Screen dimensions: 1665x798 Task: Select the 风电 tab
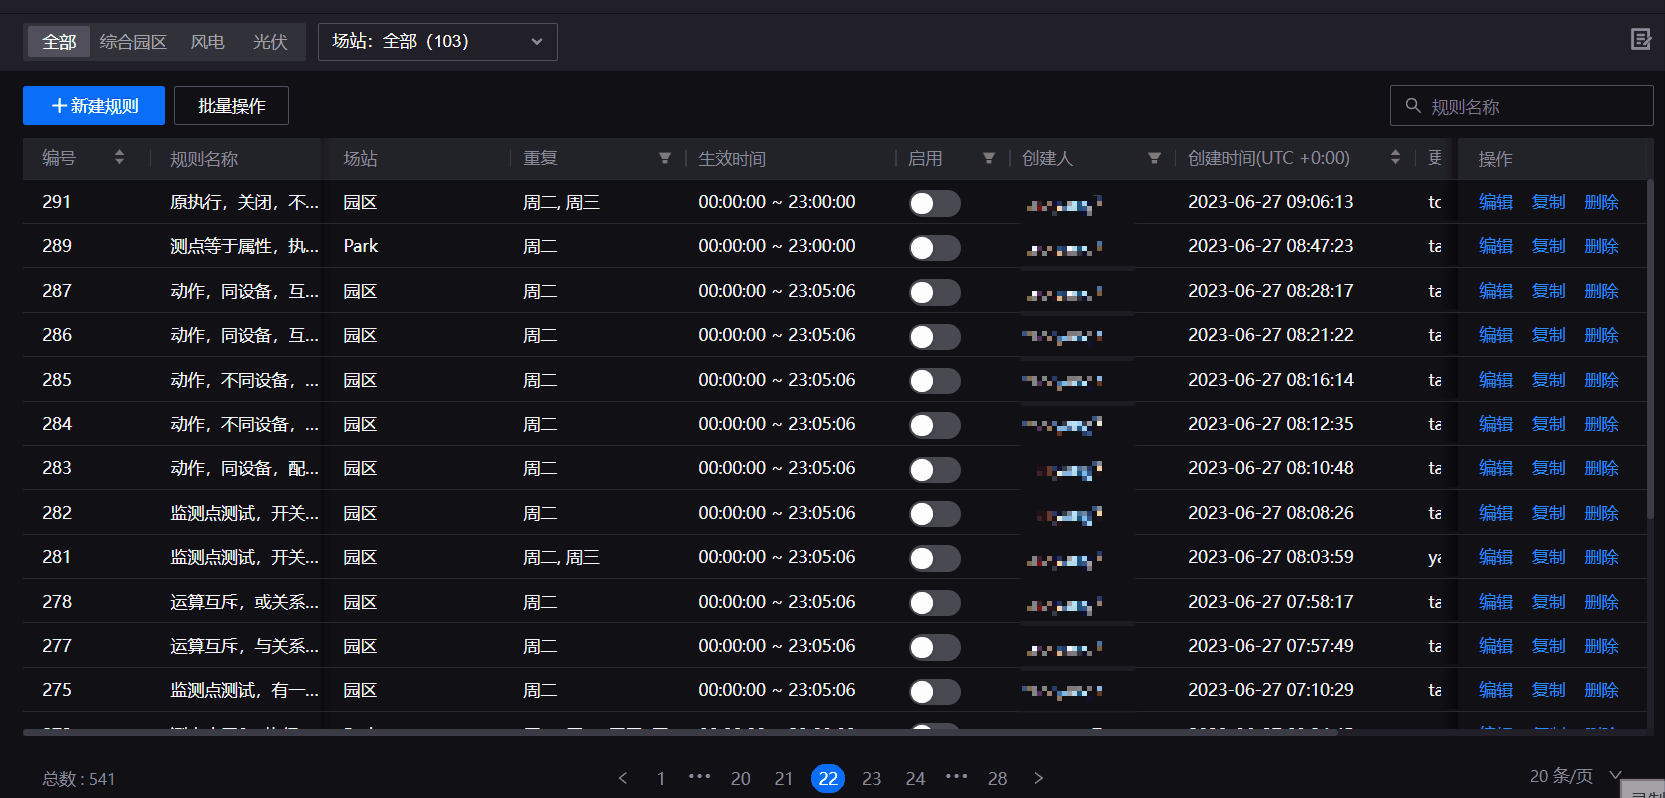click(x=207, y=42)
